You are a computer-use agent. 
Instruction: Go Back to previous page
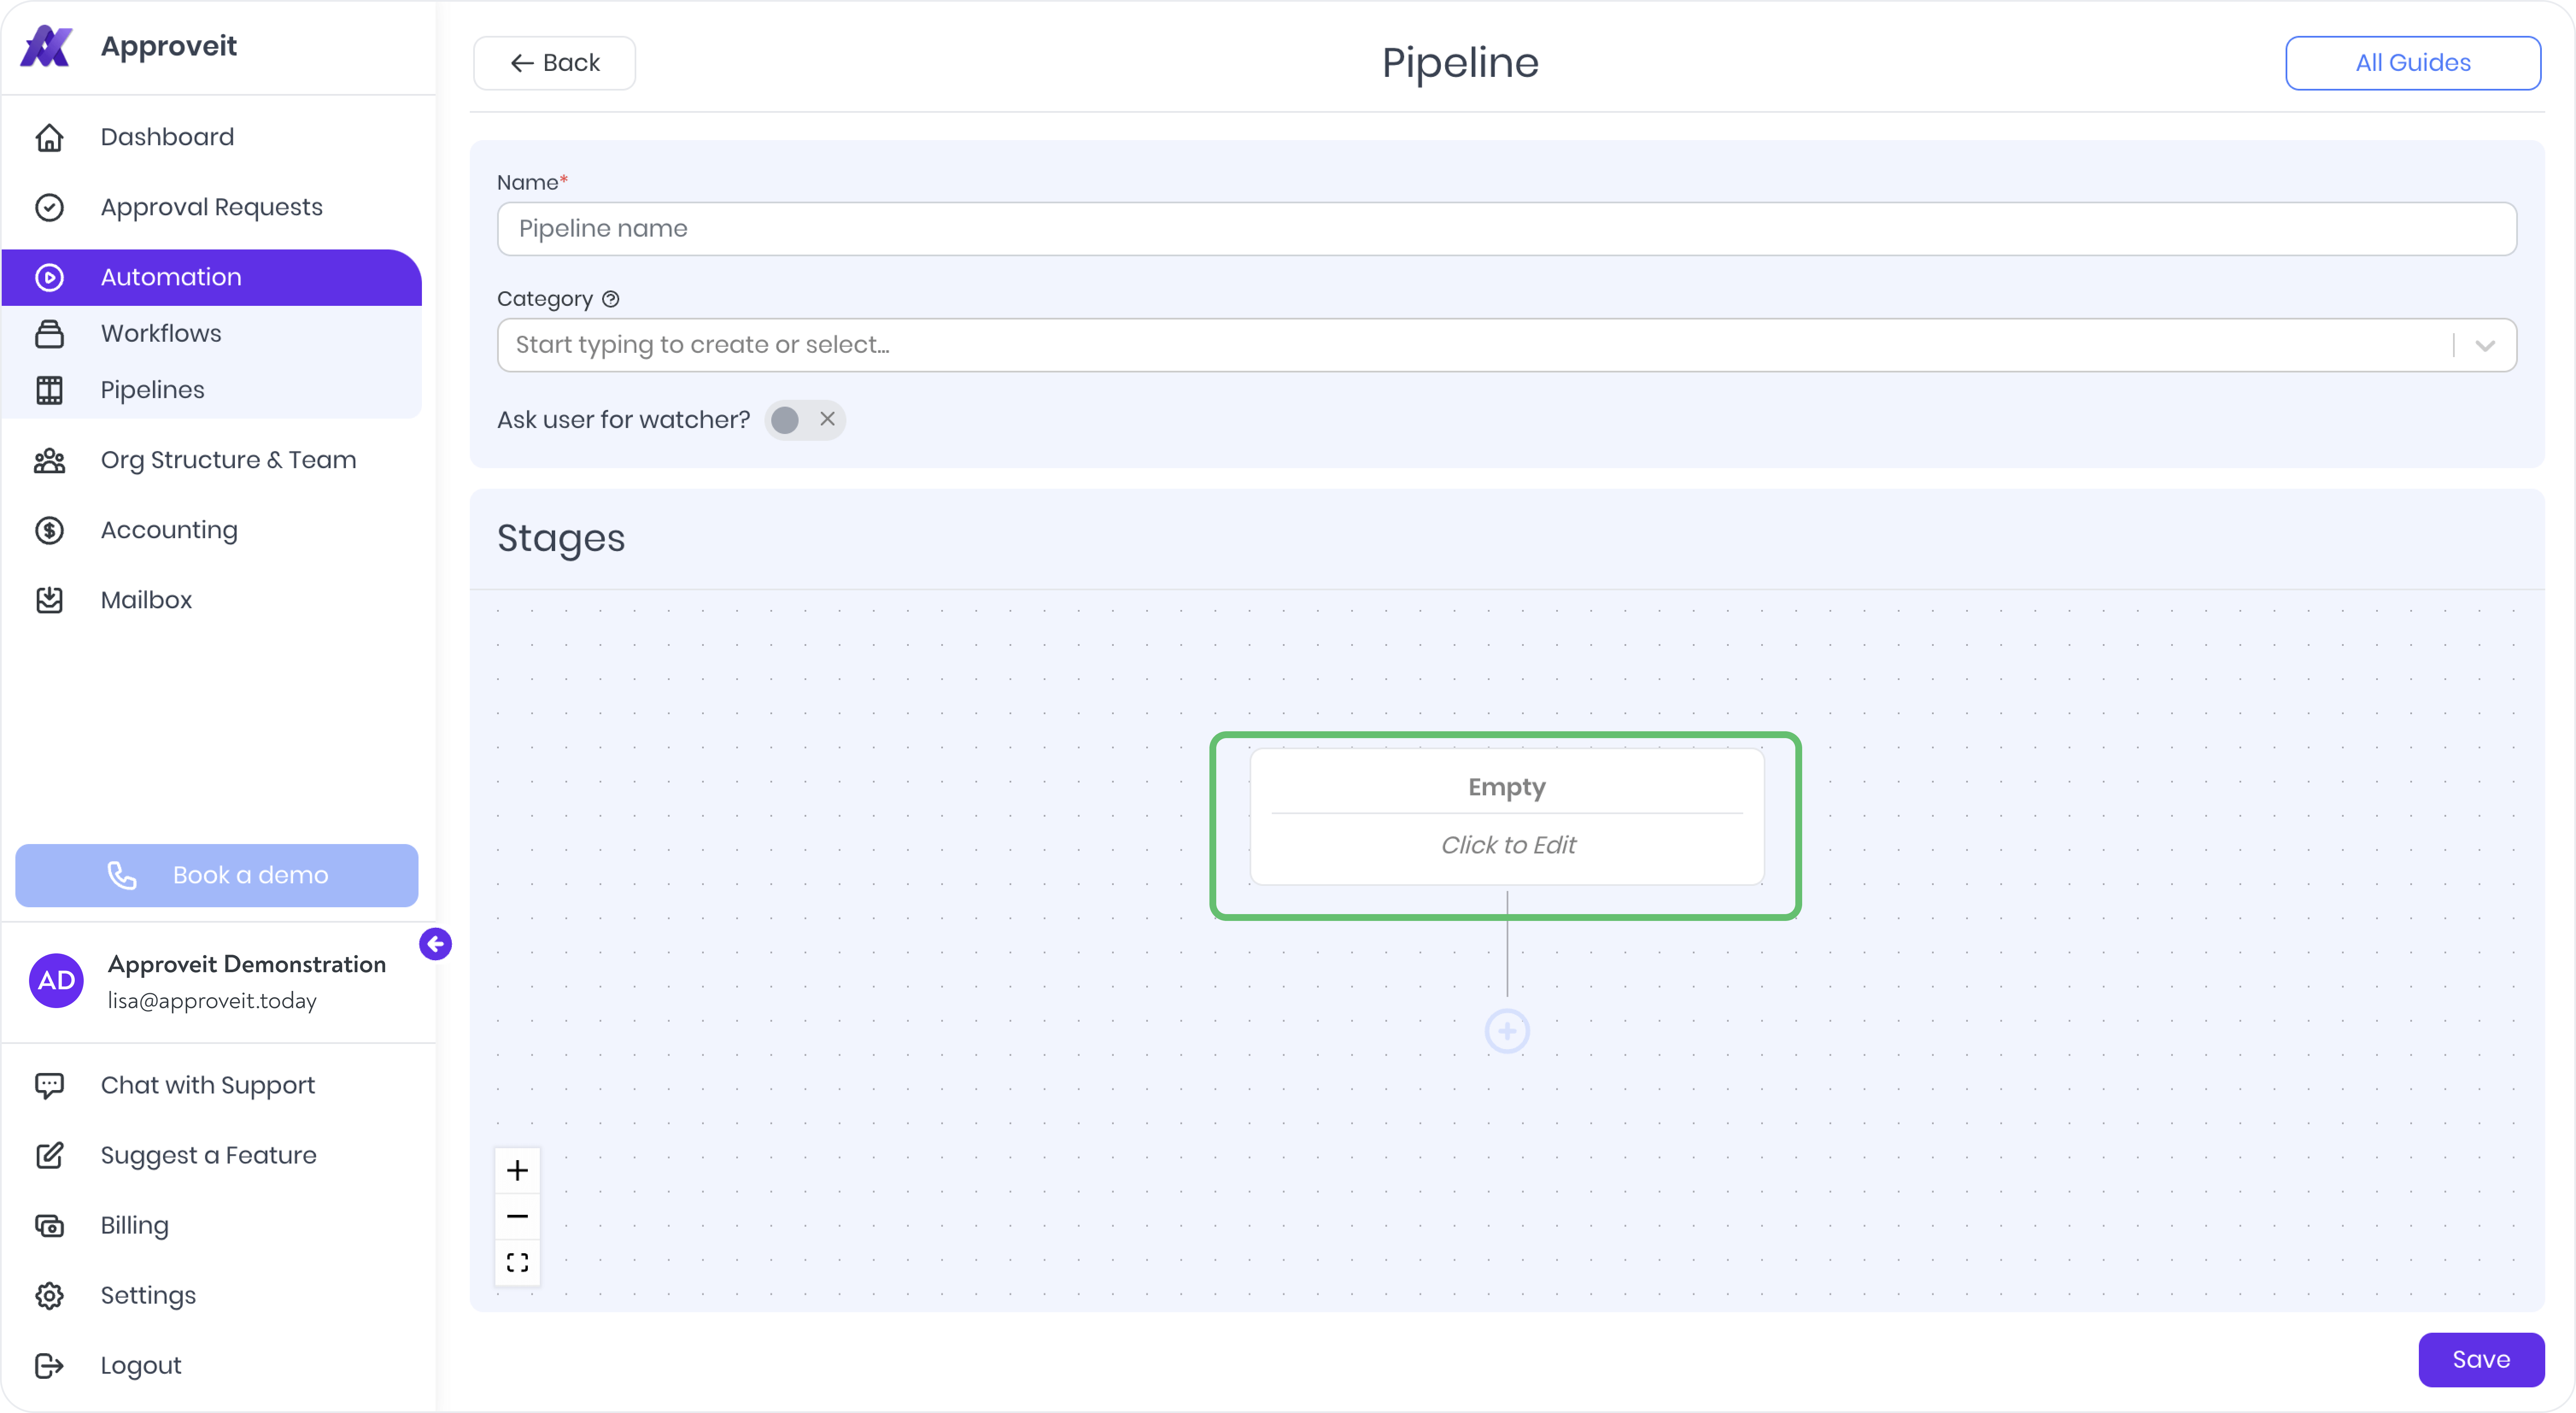(x=554, y=63)
